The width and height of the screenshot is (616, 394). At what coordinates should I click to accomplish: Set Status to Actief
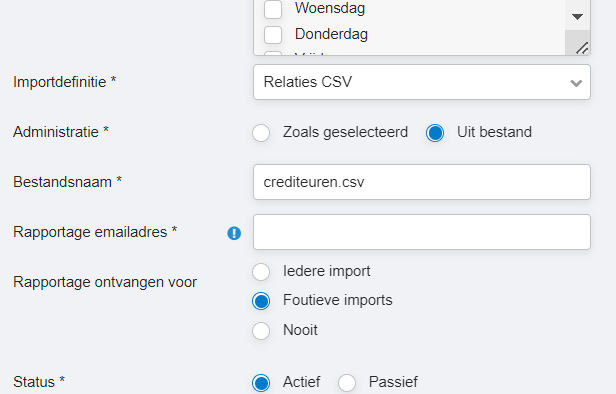(x=261, y=383)
